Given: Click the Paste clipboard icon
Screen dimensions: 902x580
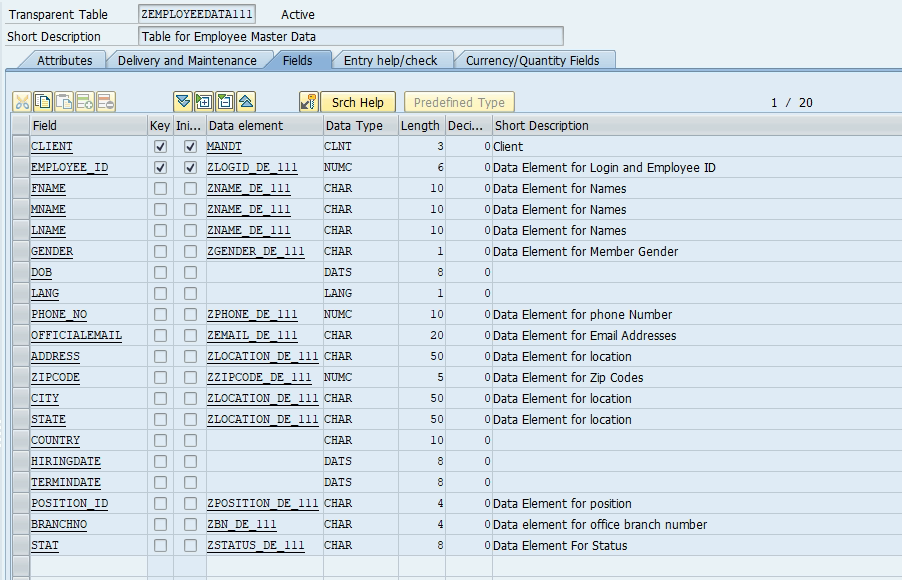Looking at the screenshot, I should tap(64, 102).
